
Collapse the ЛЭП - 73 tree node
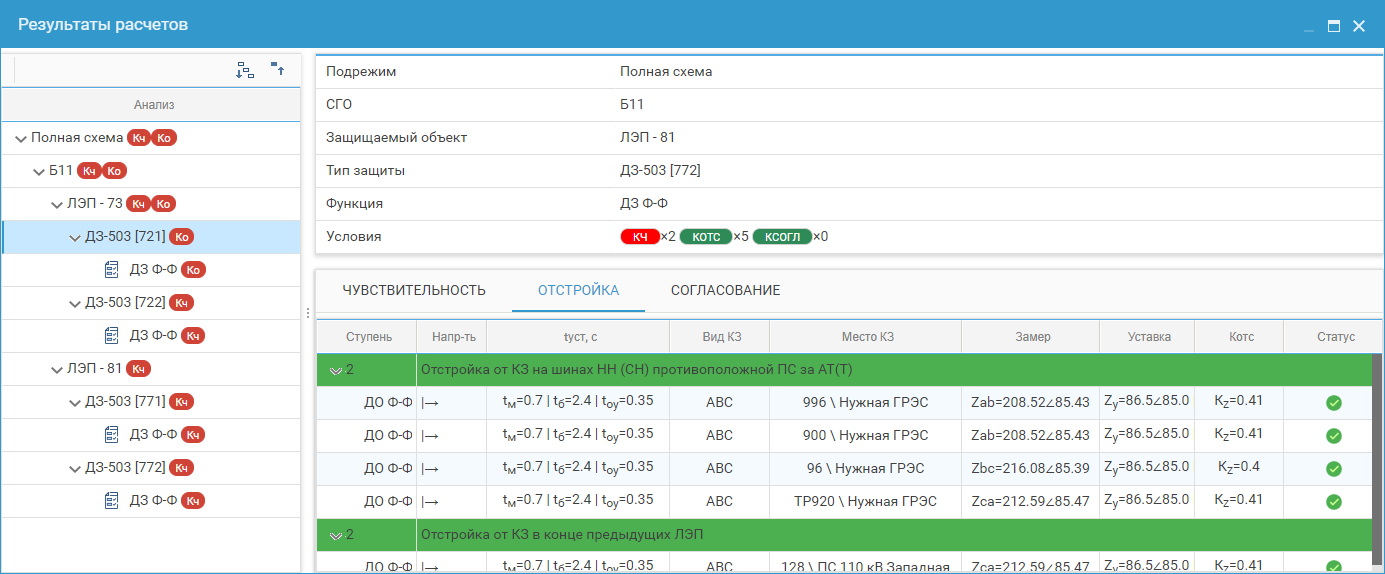(x=57, y=204)
